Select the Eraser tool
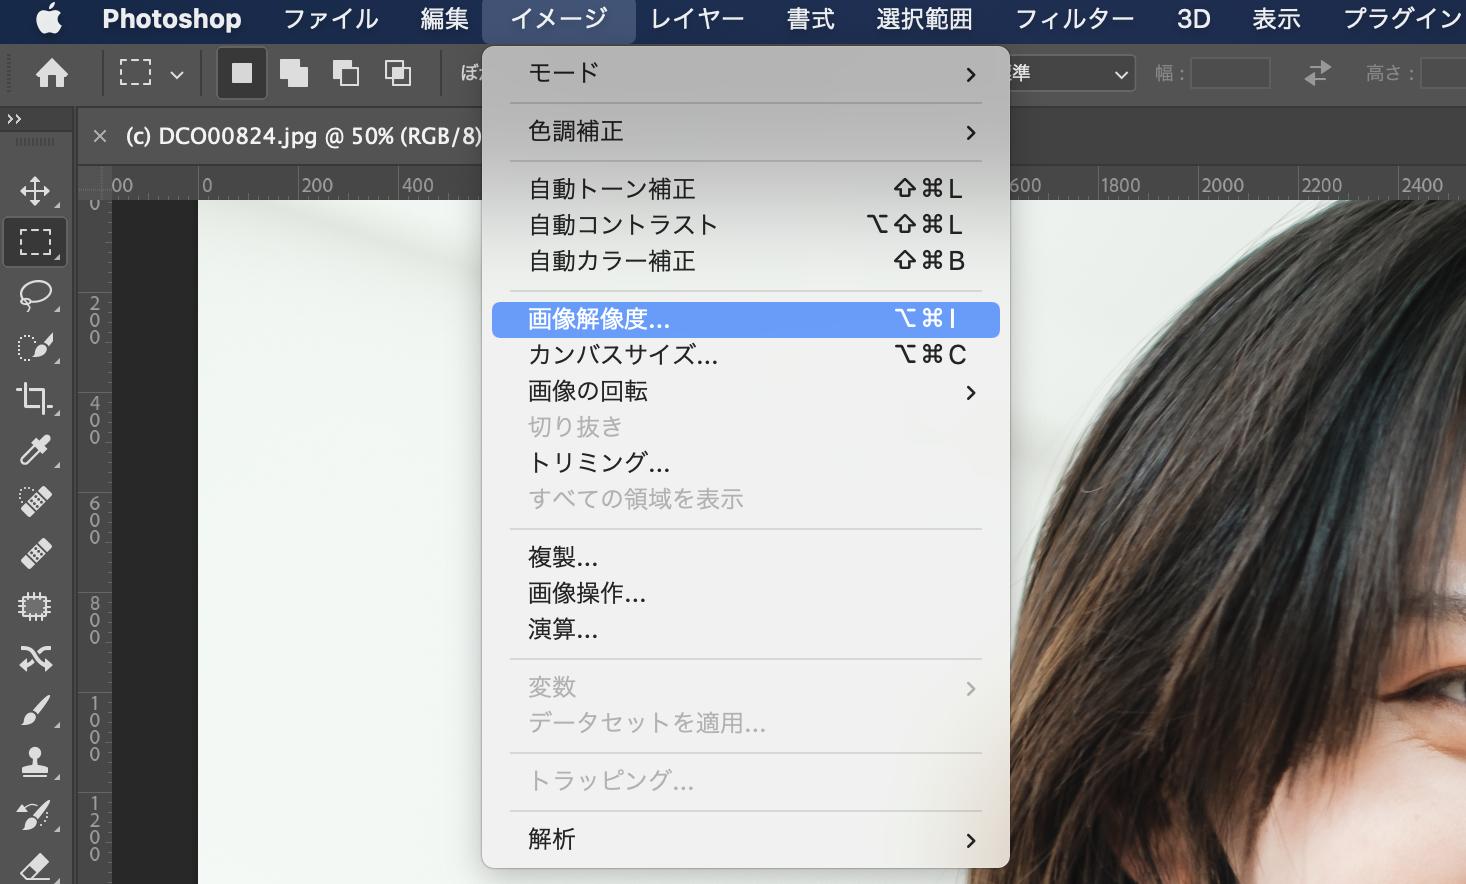 (x=35, y=866)
